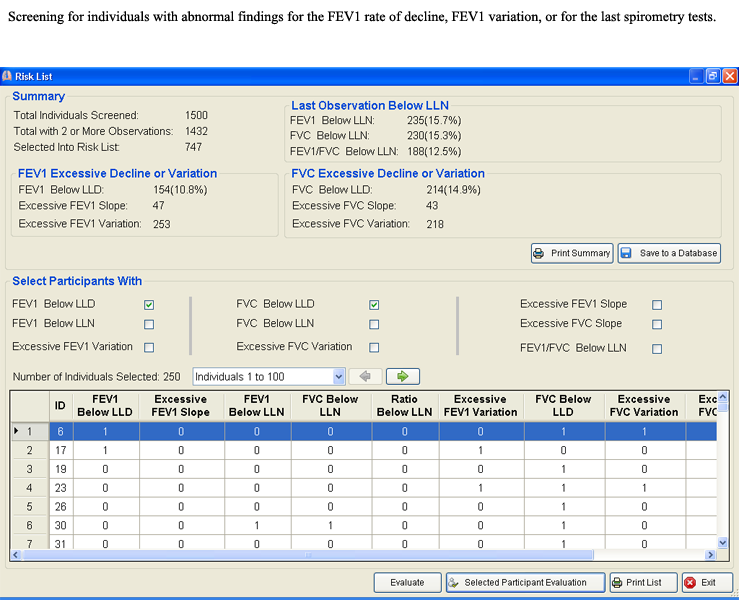
Task: Go to next page with green arrow
Action: click(x=402, y=377)
